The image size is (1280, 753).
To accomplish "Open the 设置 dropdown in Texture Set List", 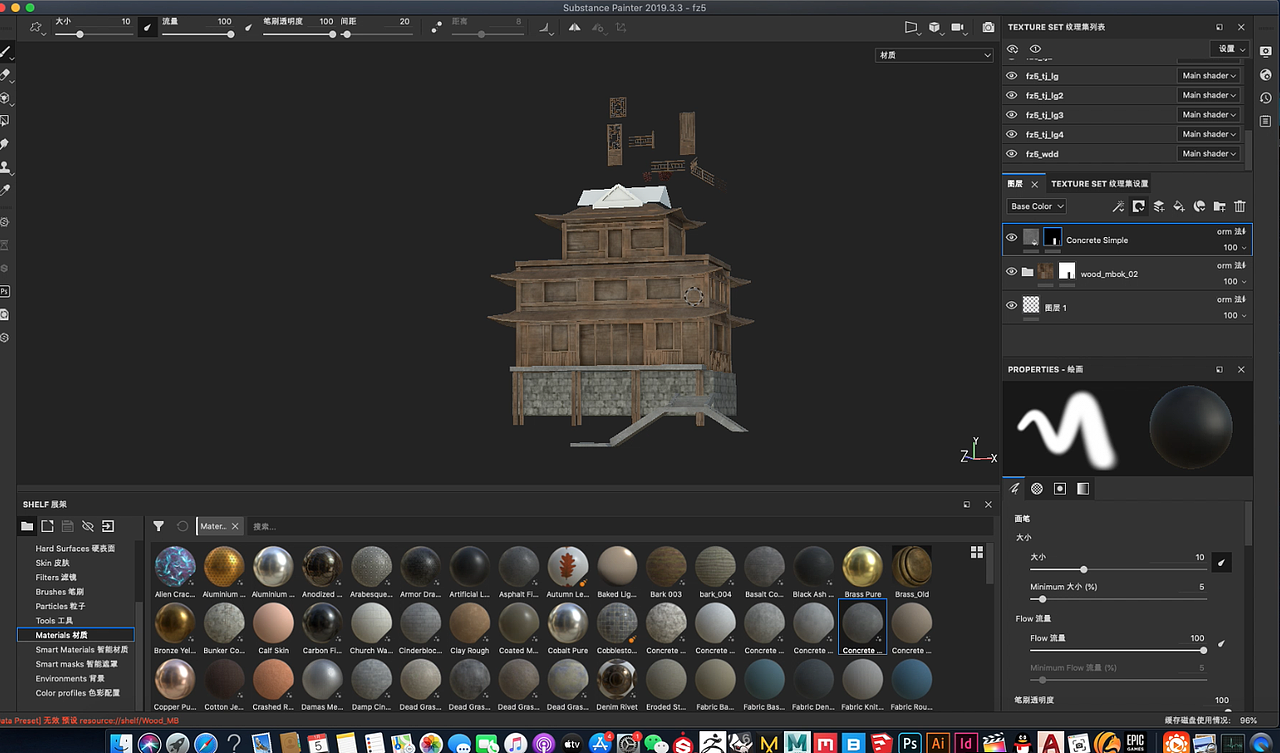I will click(1230, 49).
